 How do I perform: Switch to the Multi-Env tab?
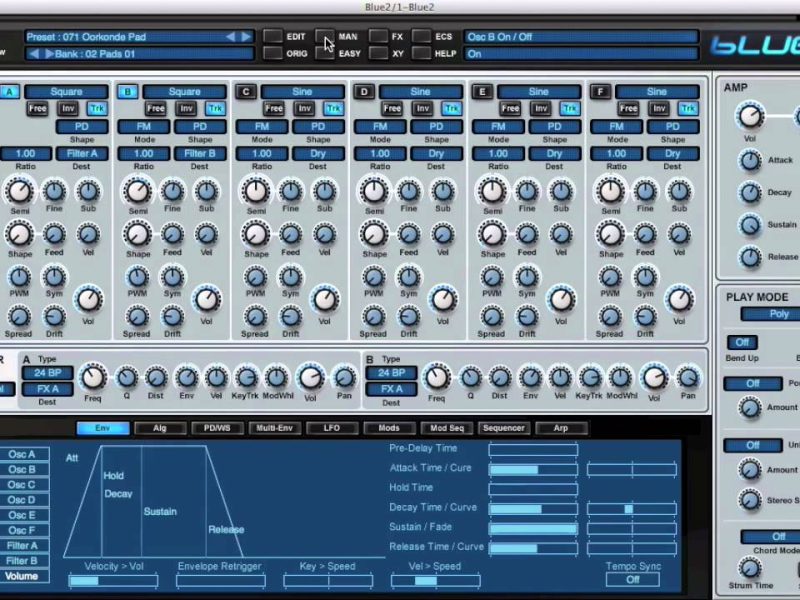pos(274,428)
